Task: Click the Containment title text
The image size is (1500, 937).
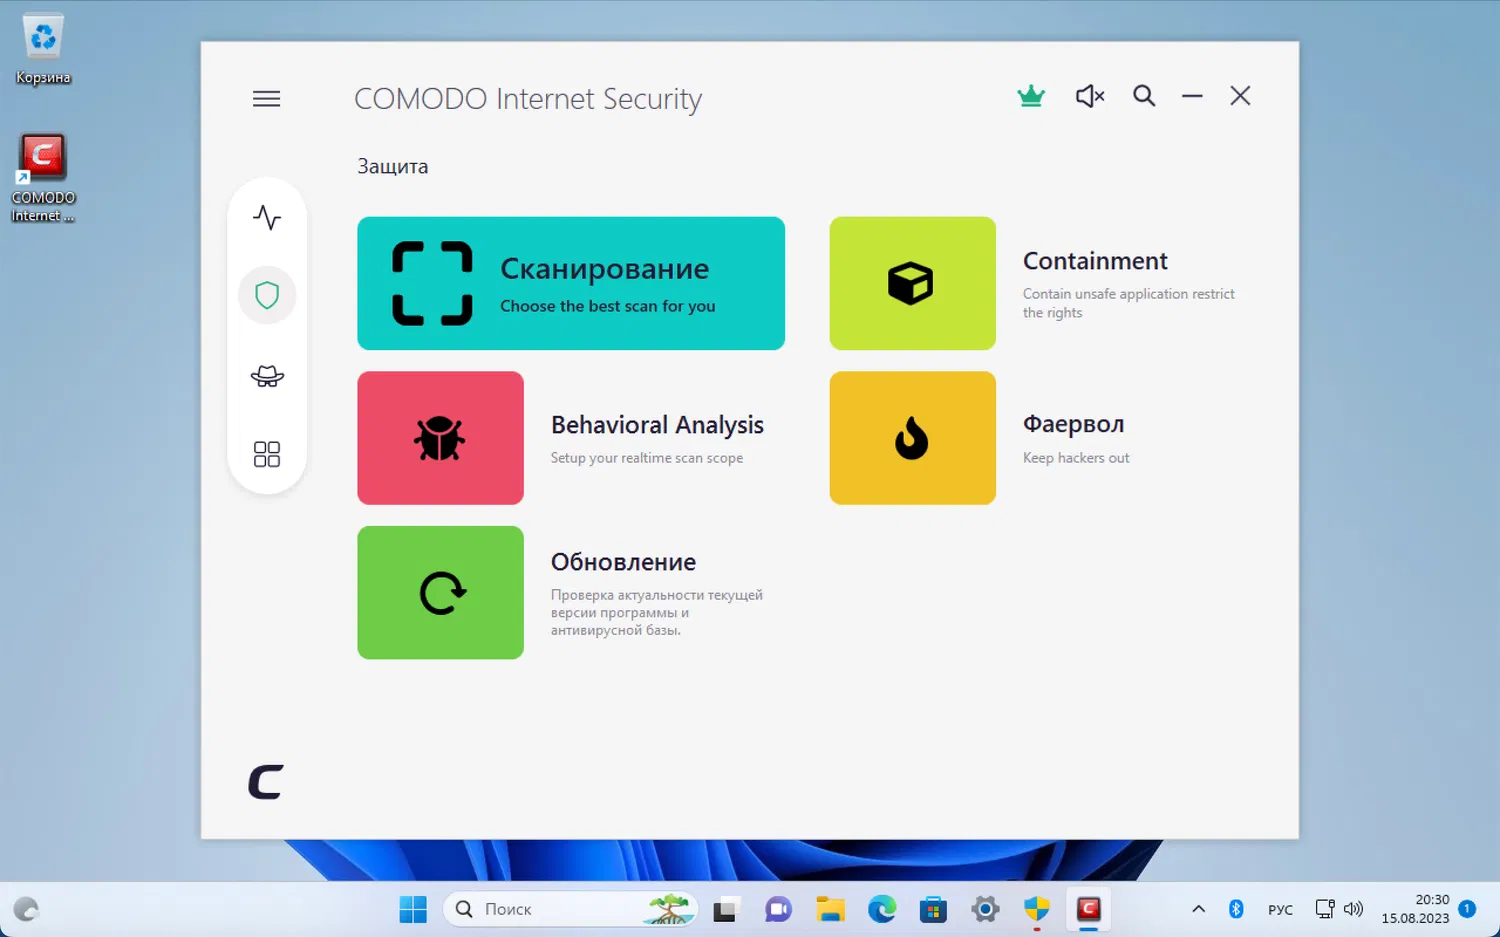Action: (1095, 261)
